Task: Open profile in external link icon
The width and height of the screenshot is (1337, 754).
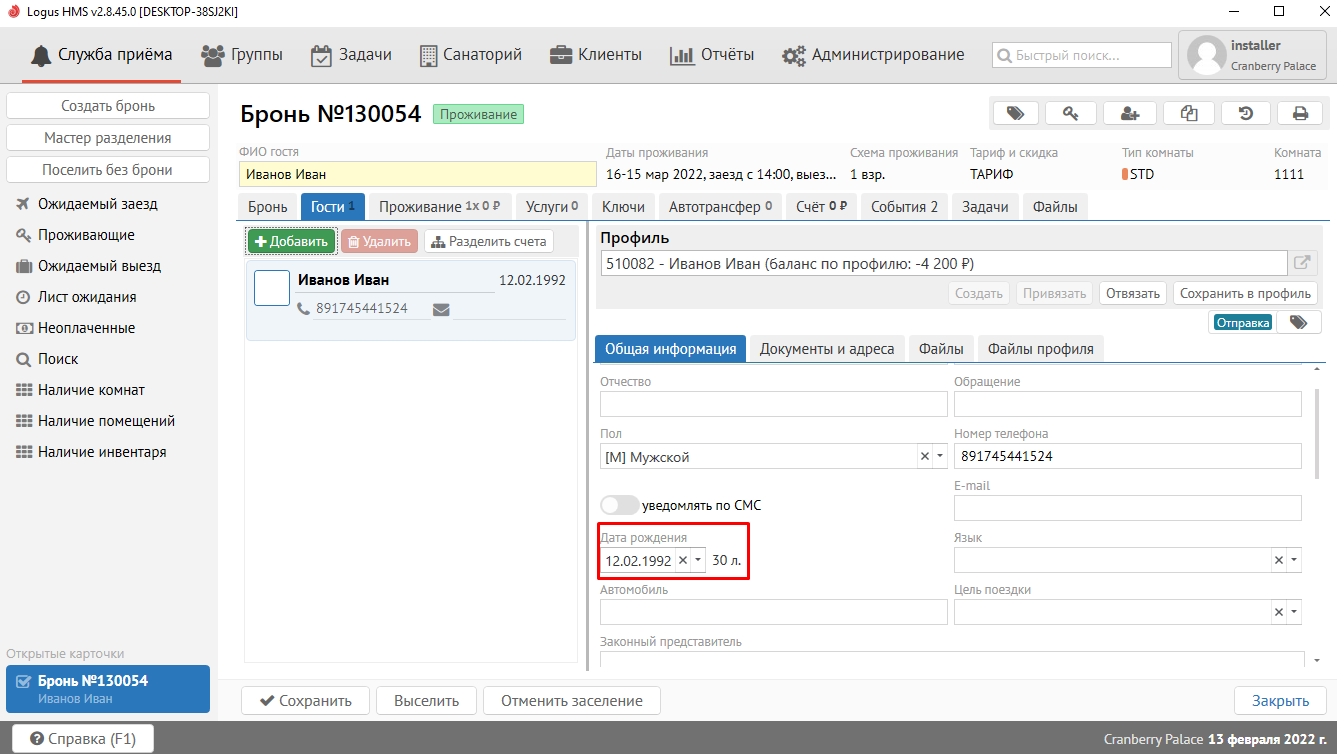Action: (1302, 263)
